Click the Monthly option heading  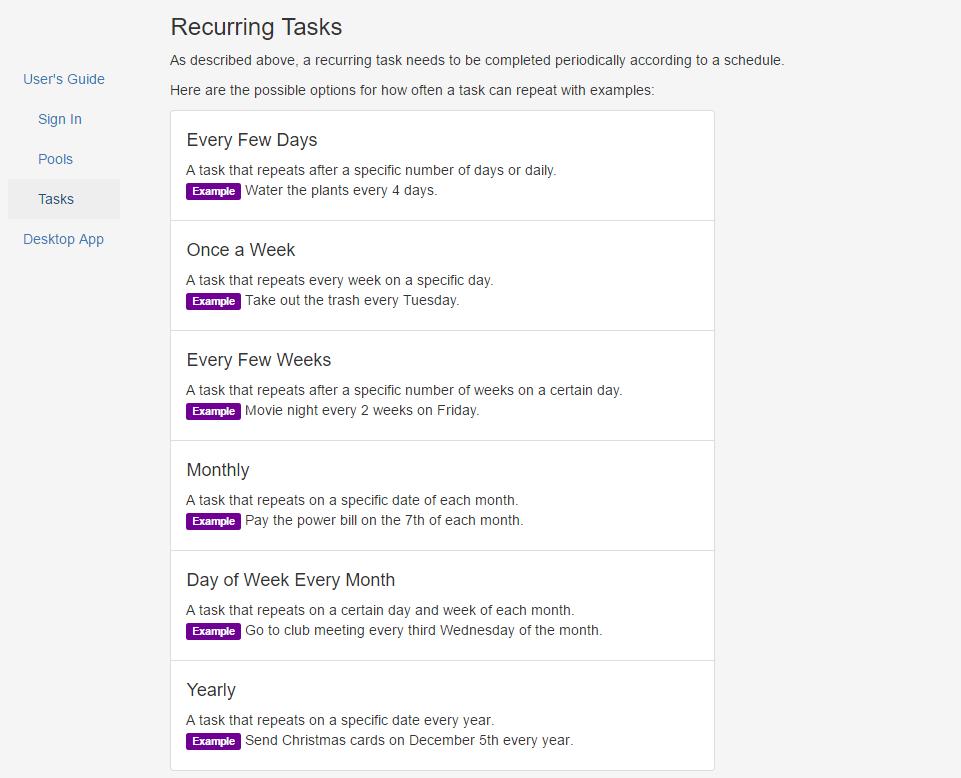218,470
